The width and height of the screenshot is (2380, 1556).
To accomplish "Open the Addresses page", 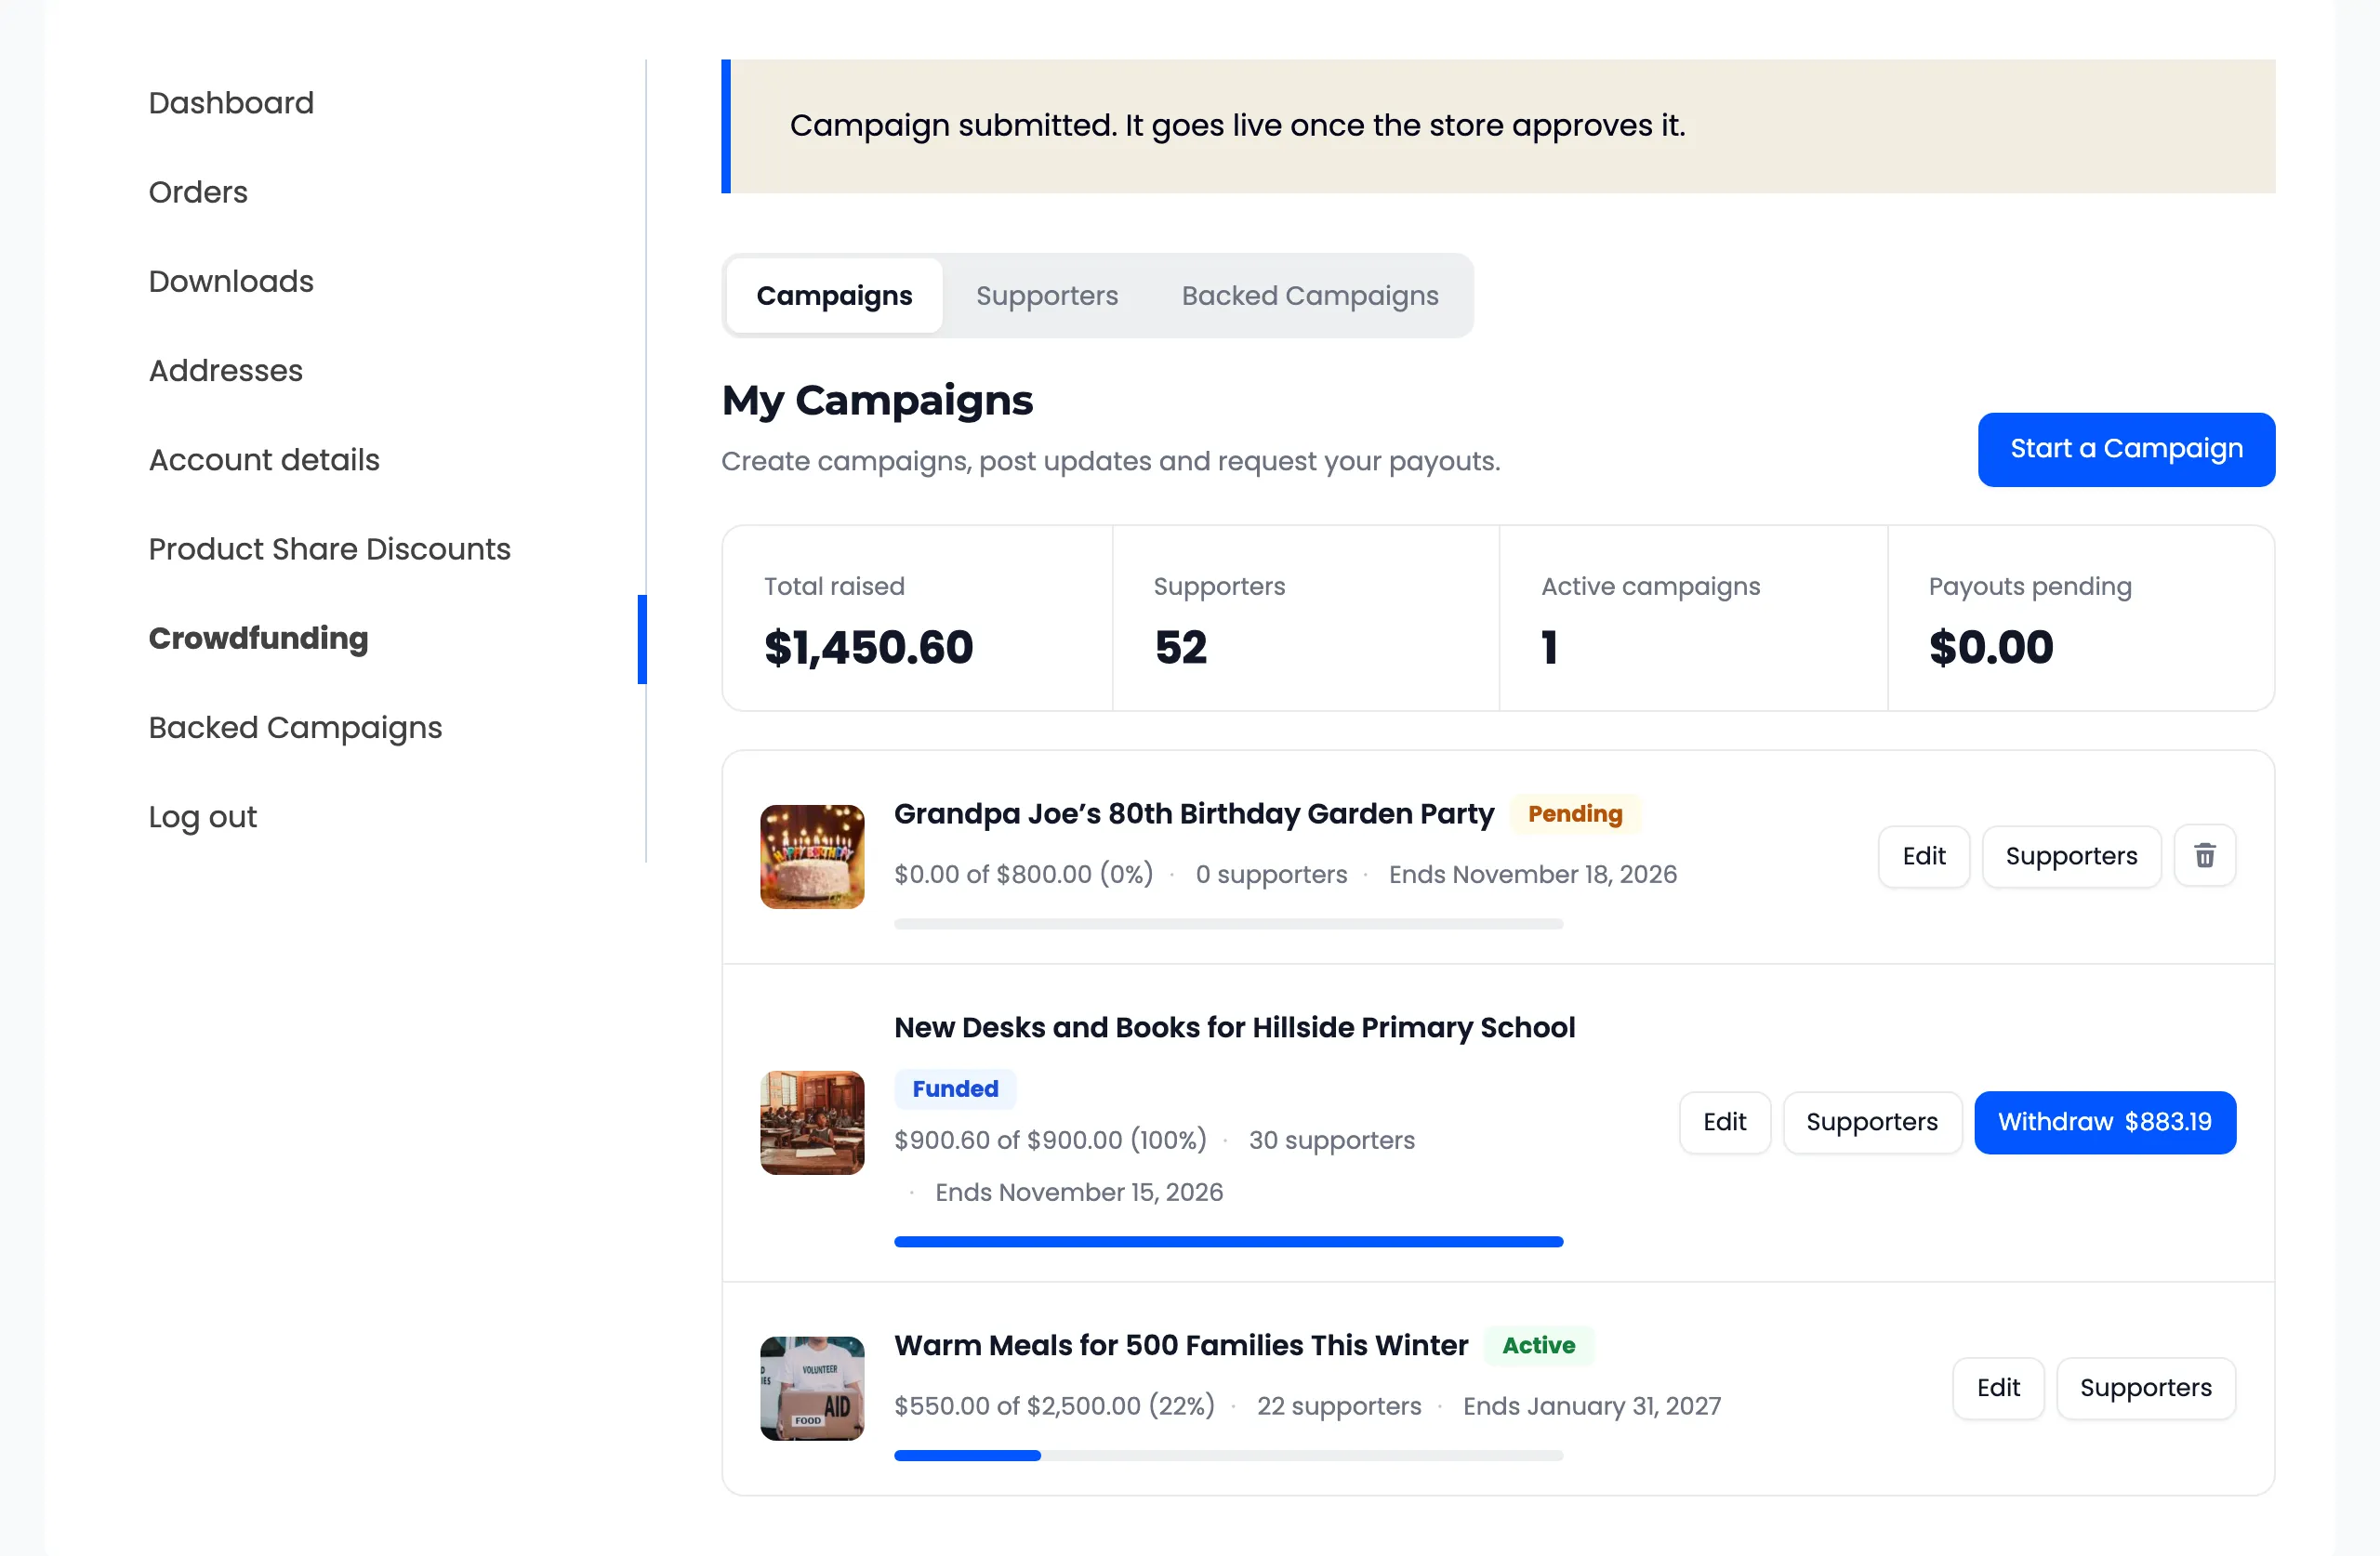I will pos(226,370).
